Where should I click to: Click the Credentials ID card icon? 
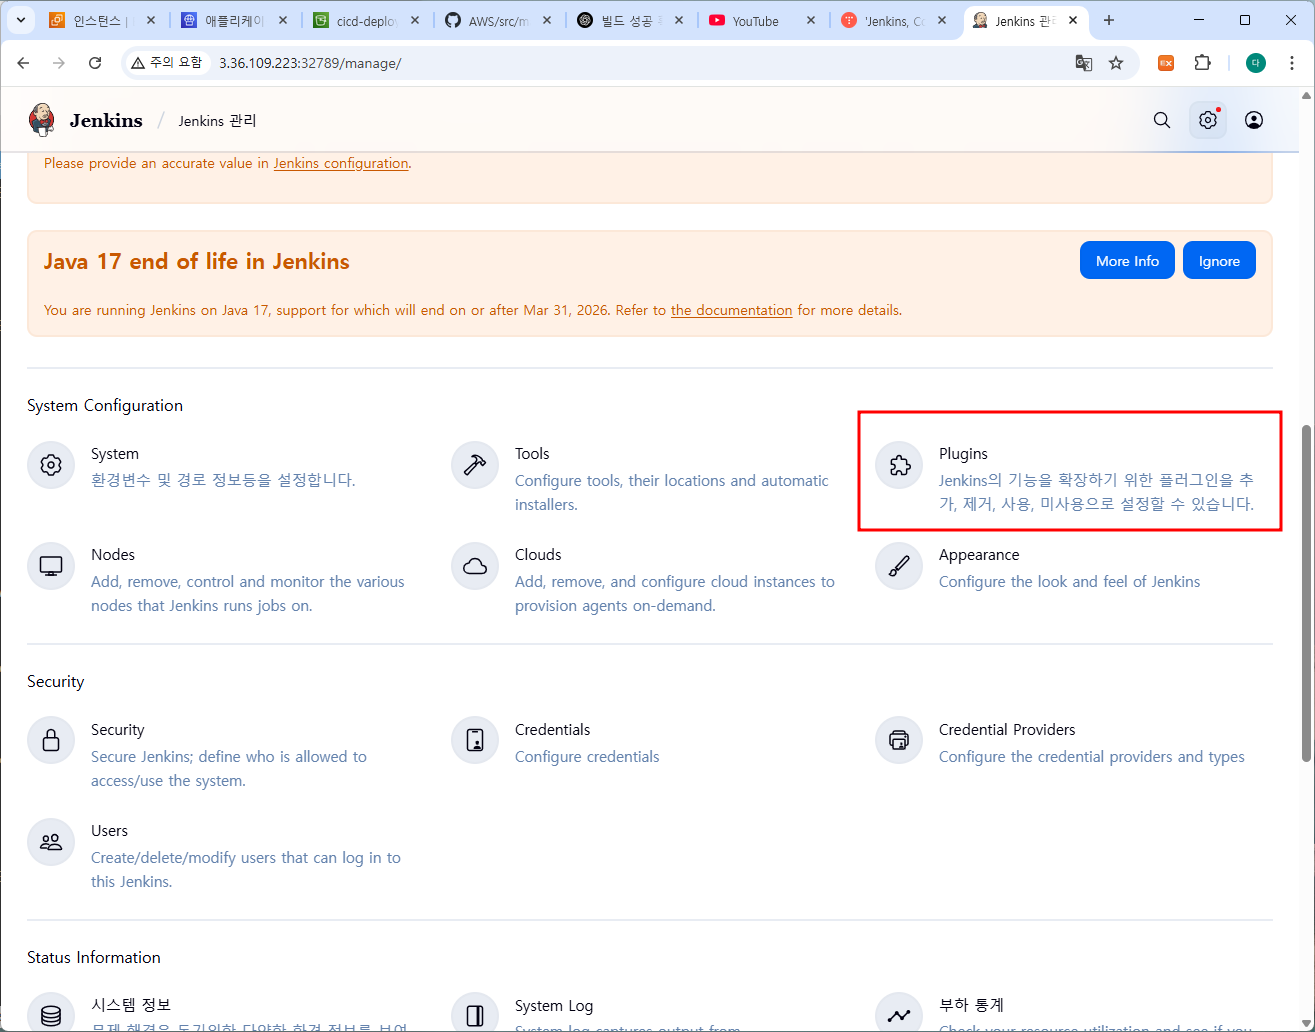pos(475,741)
